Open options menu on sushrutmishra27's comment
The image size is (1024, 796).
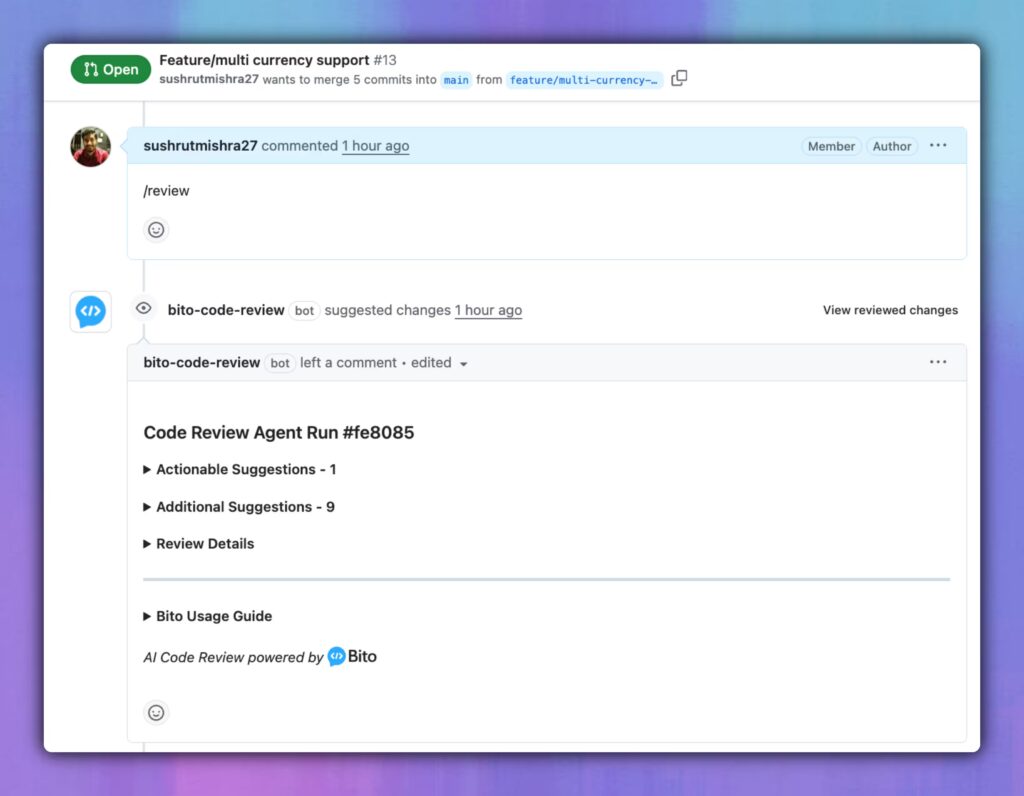click(x=938, y=146)
